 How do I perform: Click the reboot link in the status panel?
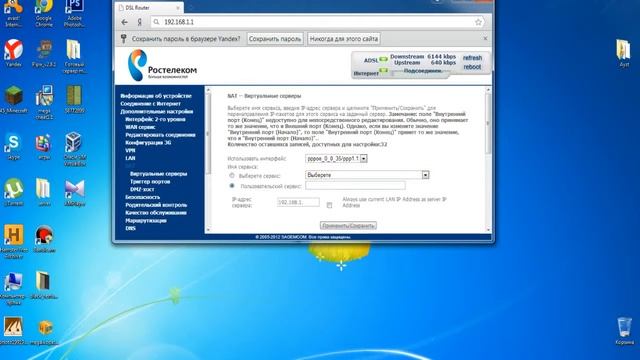point(472,67)
